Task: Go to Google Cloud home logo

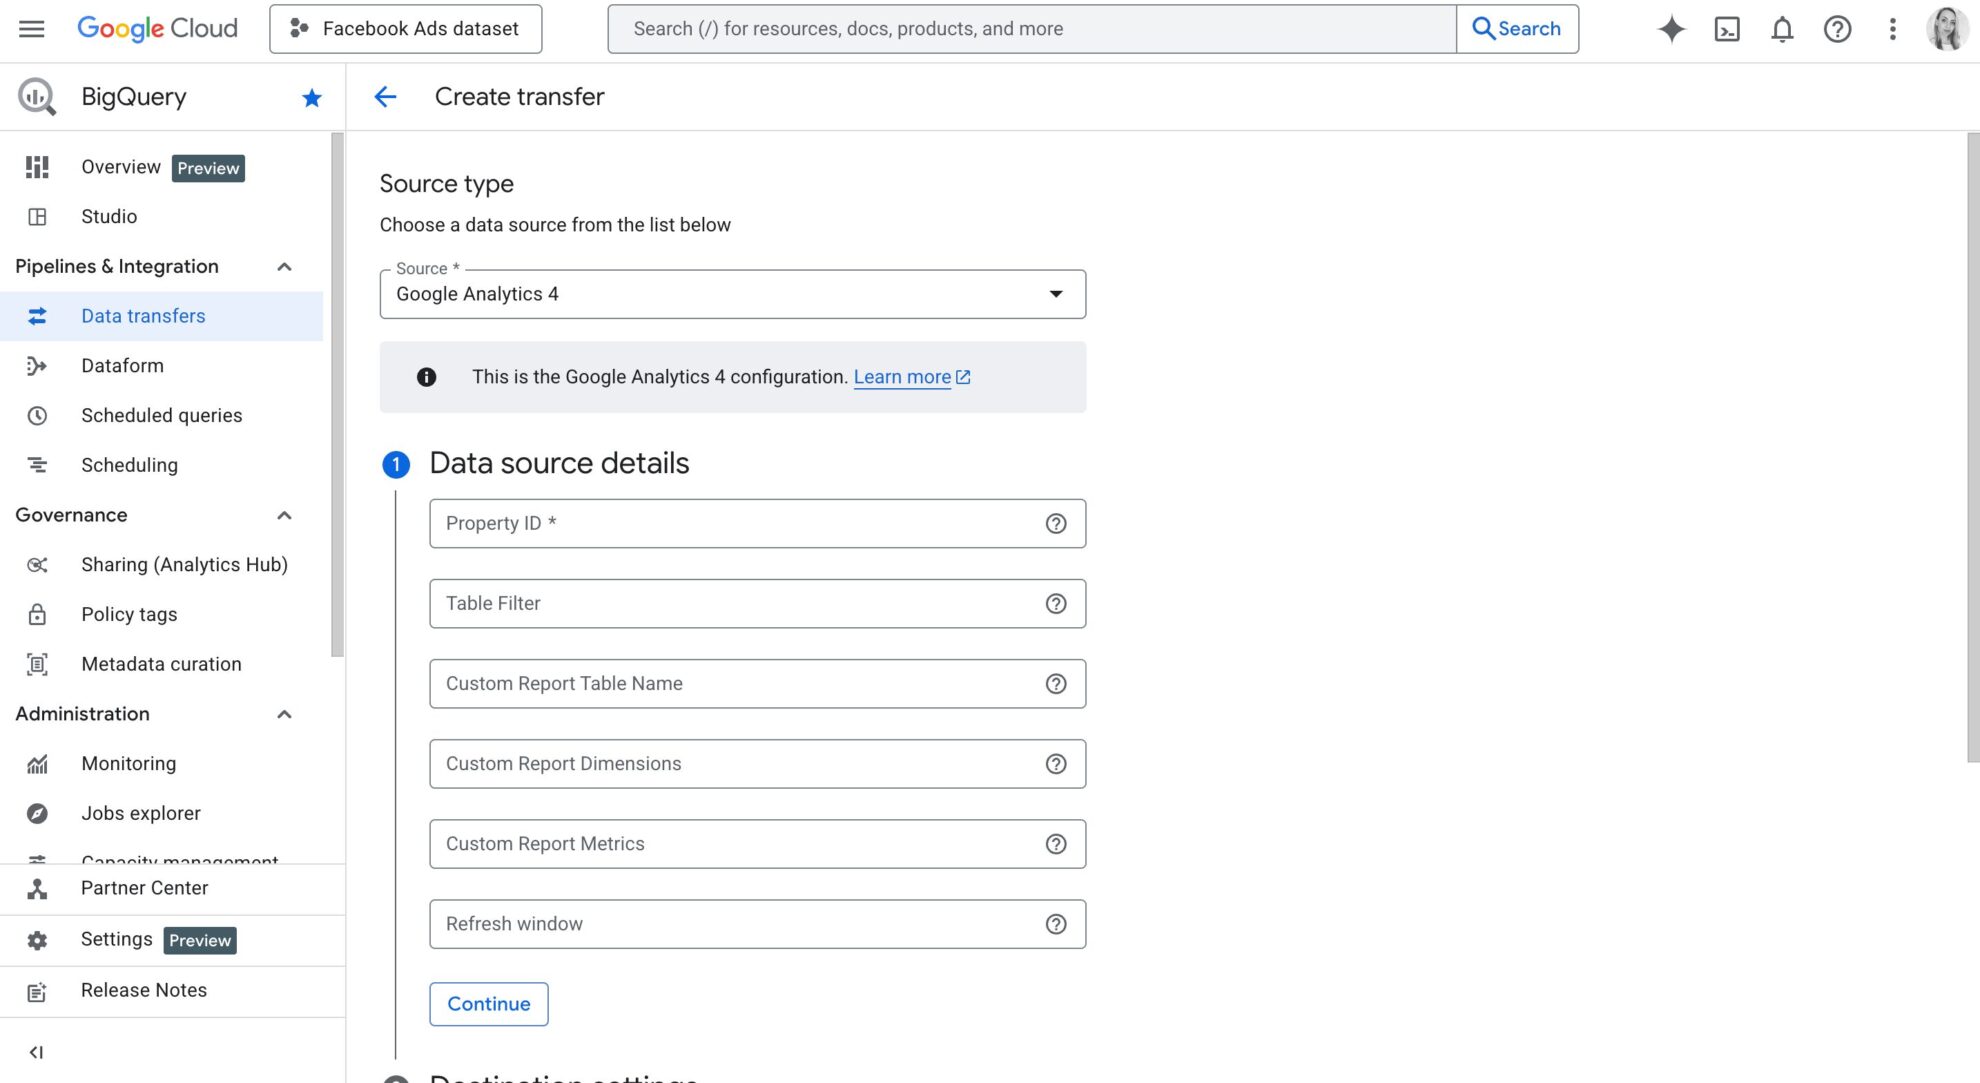Action: coord(157,29)
